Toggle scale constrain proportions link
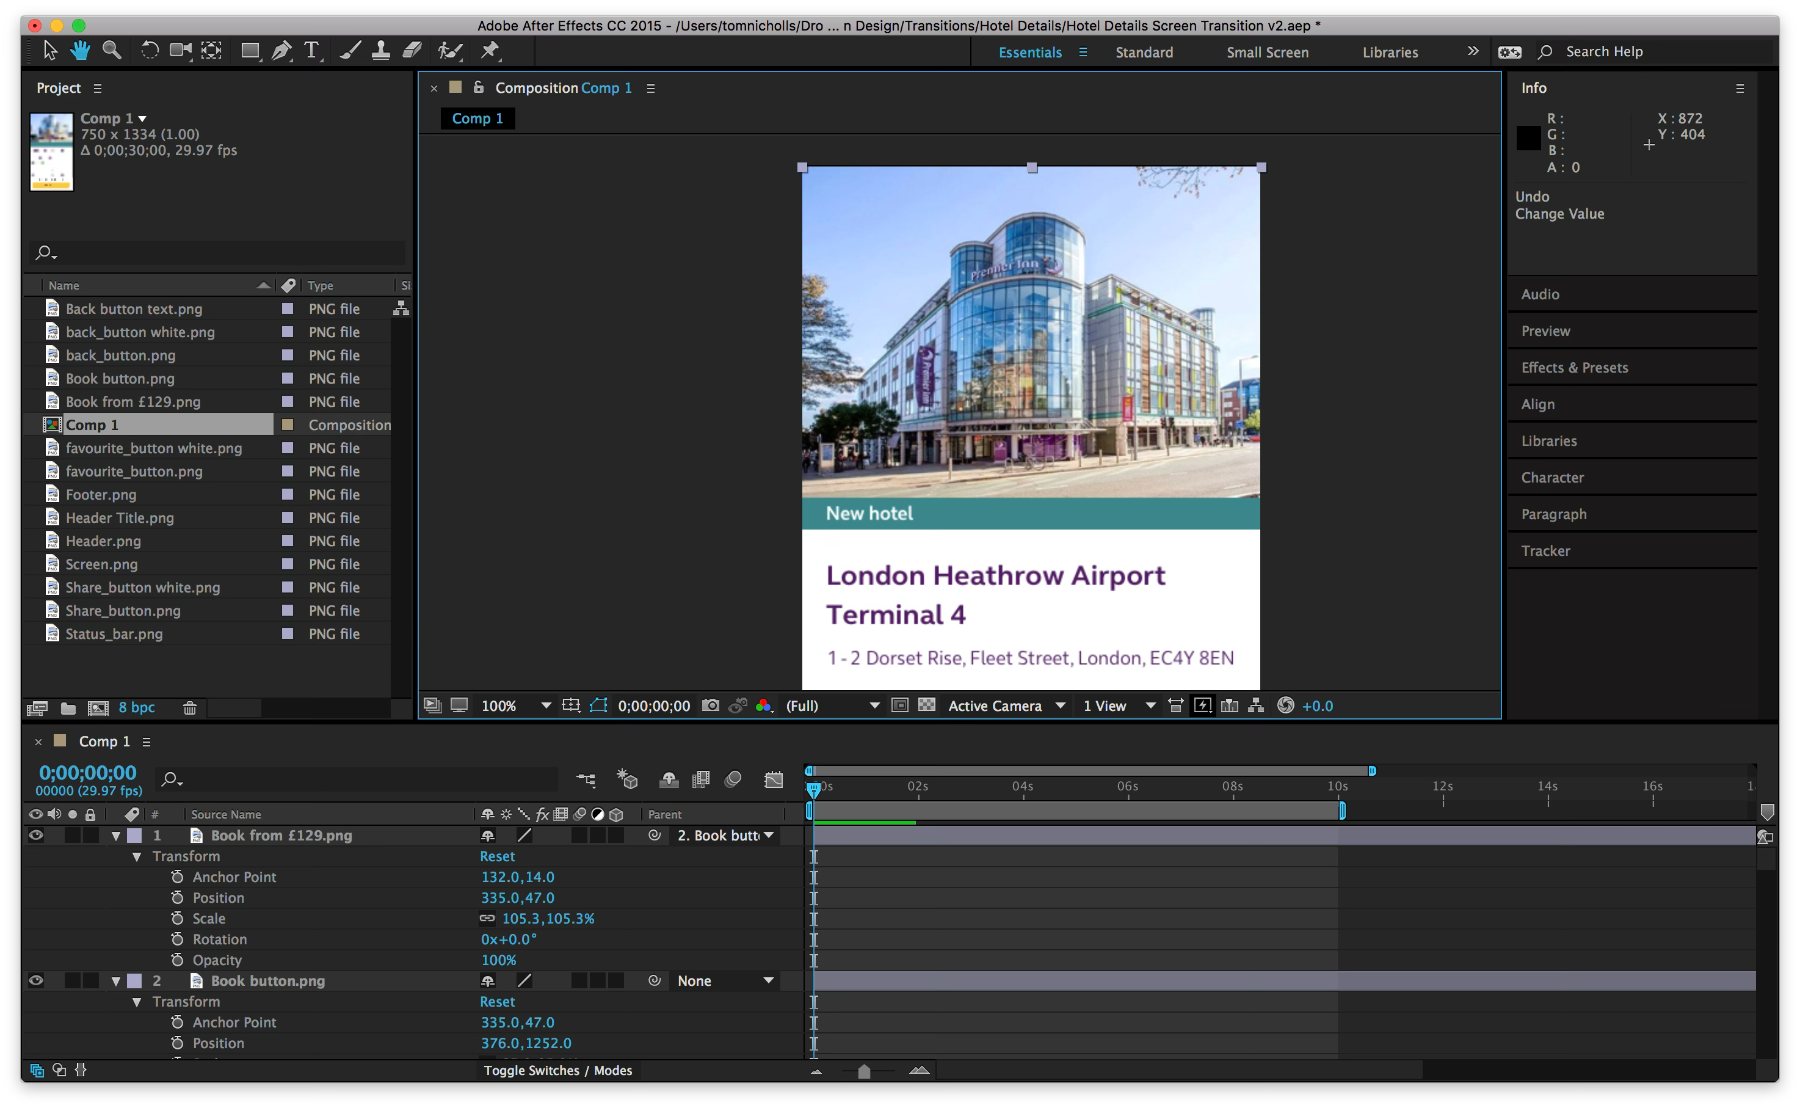1800x1108 pixels. click(x=487, y=918)
